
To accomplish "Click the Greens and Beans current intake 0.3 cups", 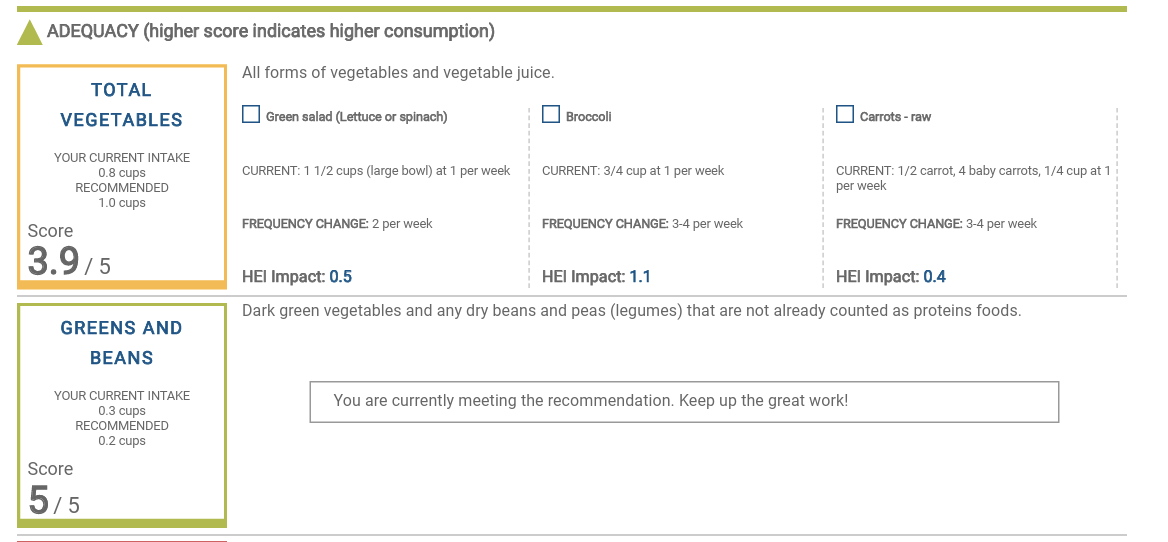I will 122,411.
